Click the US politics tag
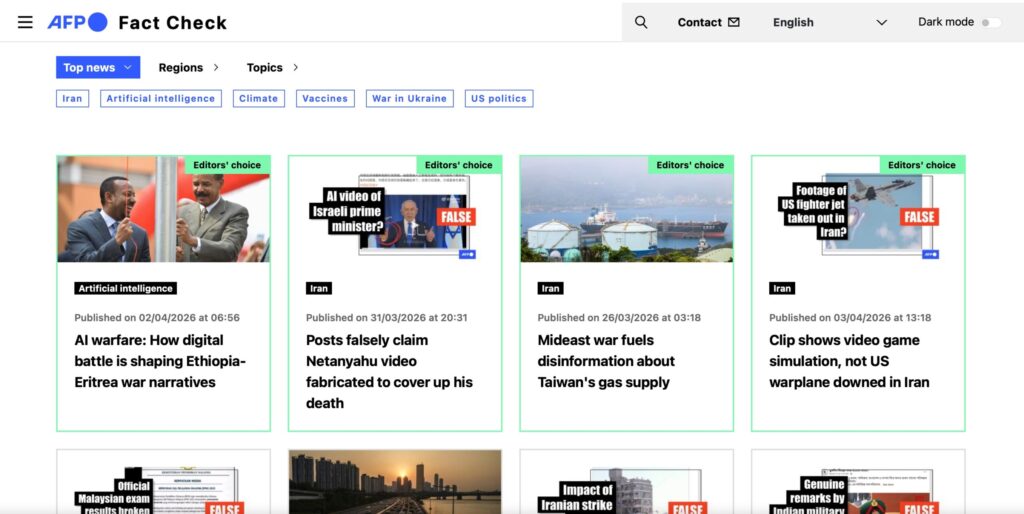1024x514 pixels. 498,99
